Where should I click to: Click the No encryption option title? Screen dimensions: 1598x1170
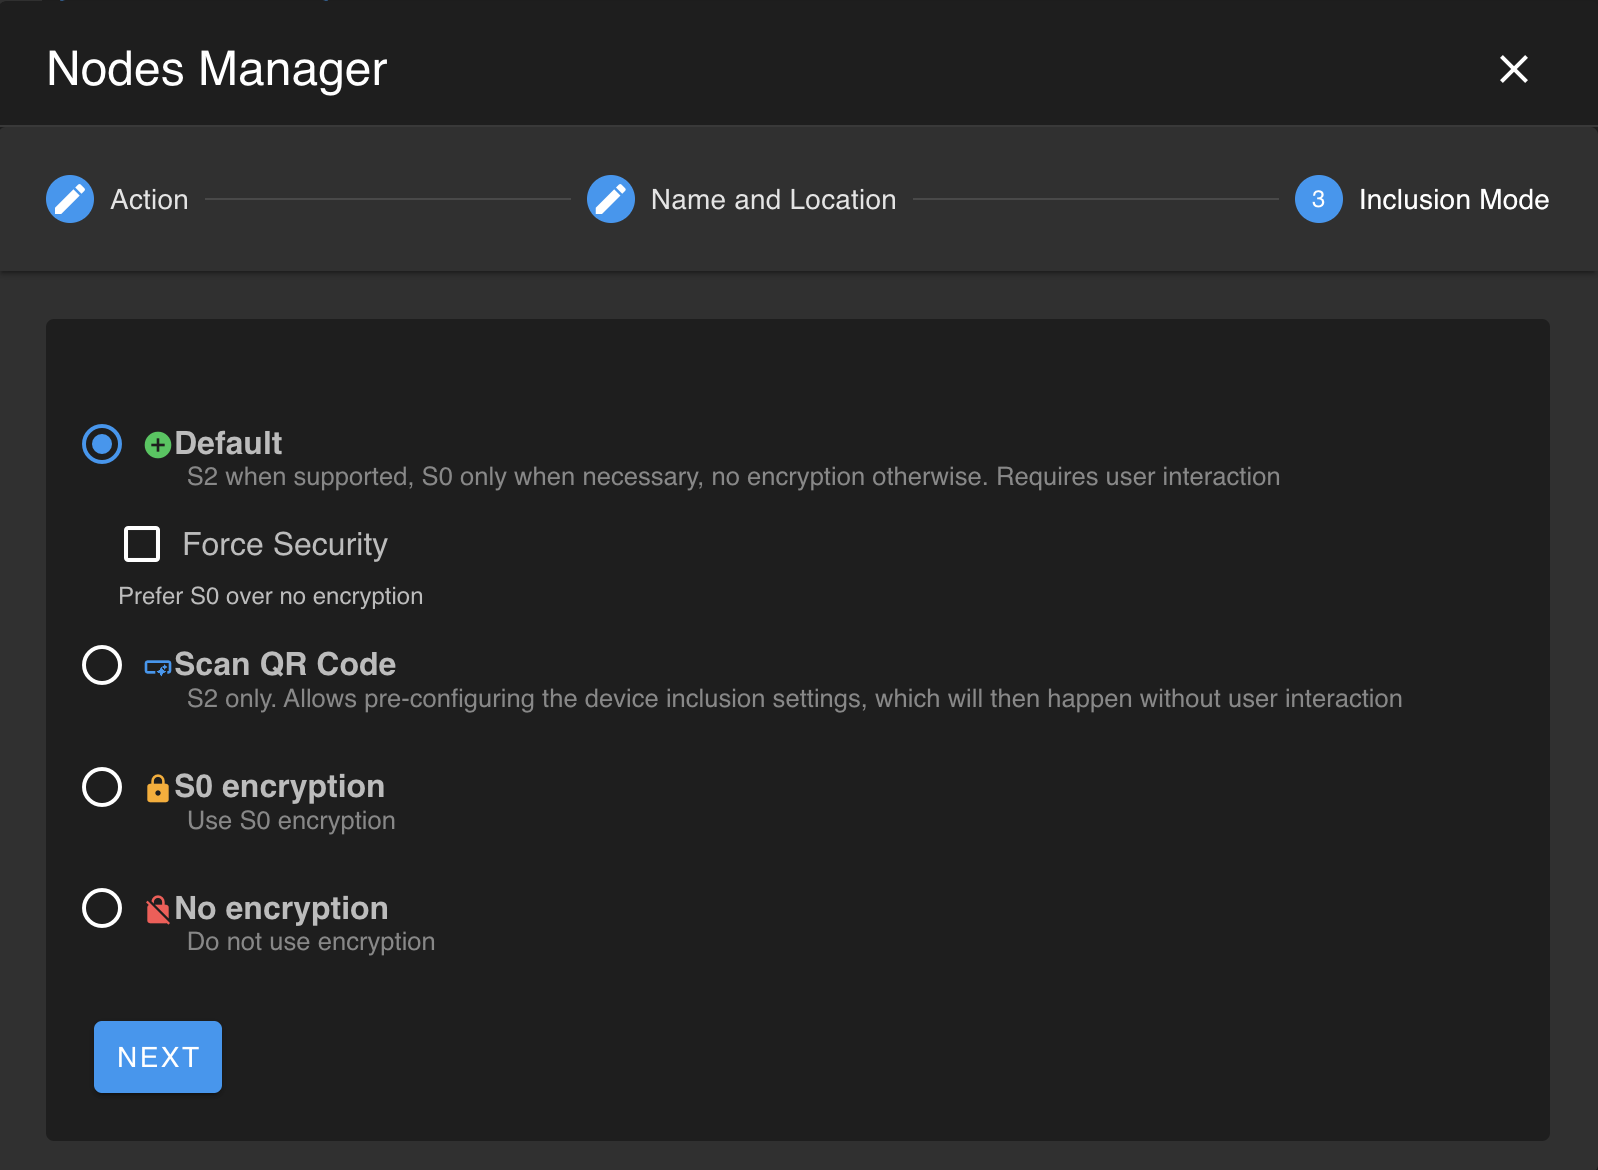pyautogui.click(x=281, y=908)
